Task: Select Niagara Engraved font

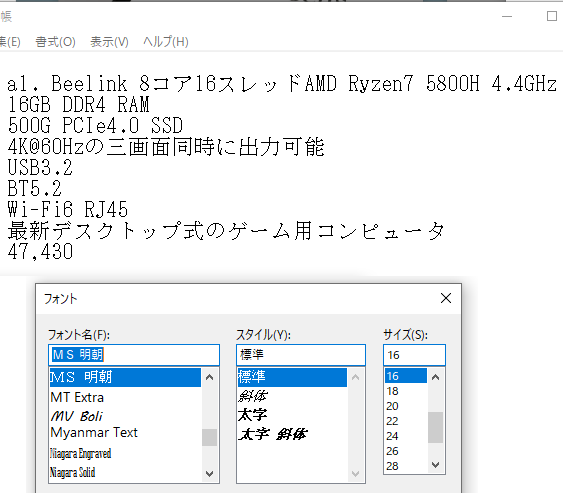Action: (125, 454)
